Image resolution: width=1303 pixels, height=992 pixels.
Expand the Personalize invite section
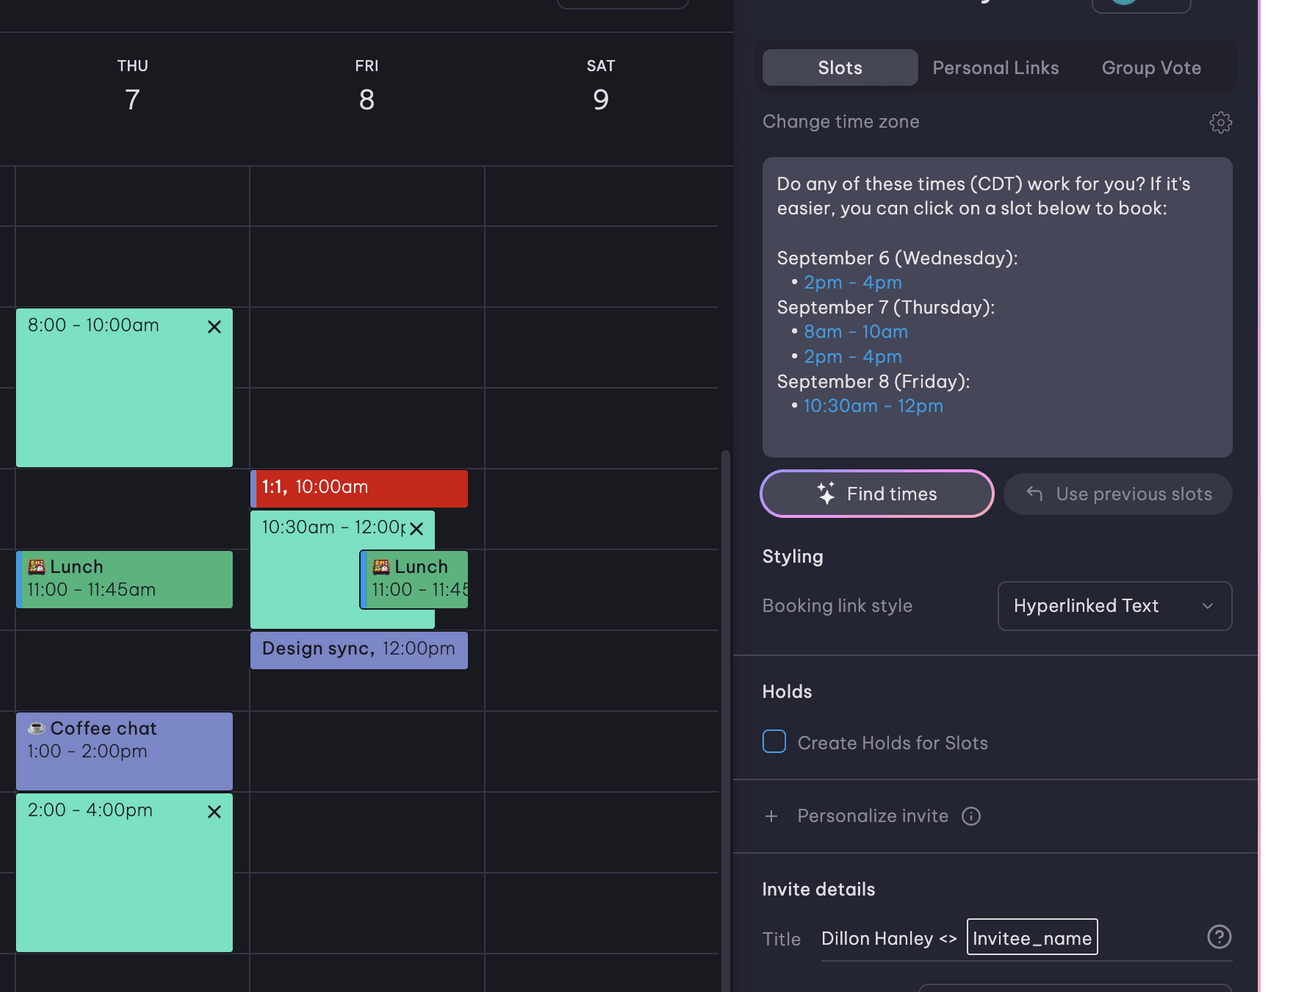[x=872, y=816]
